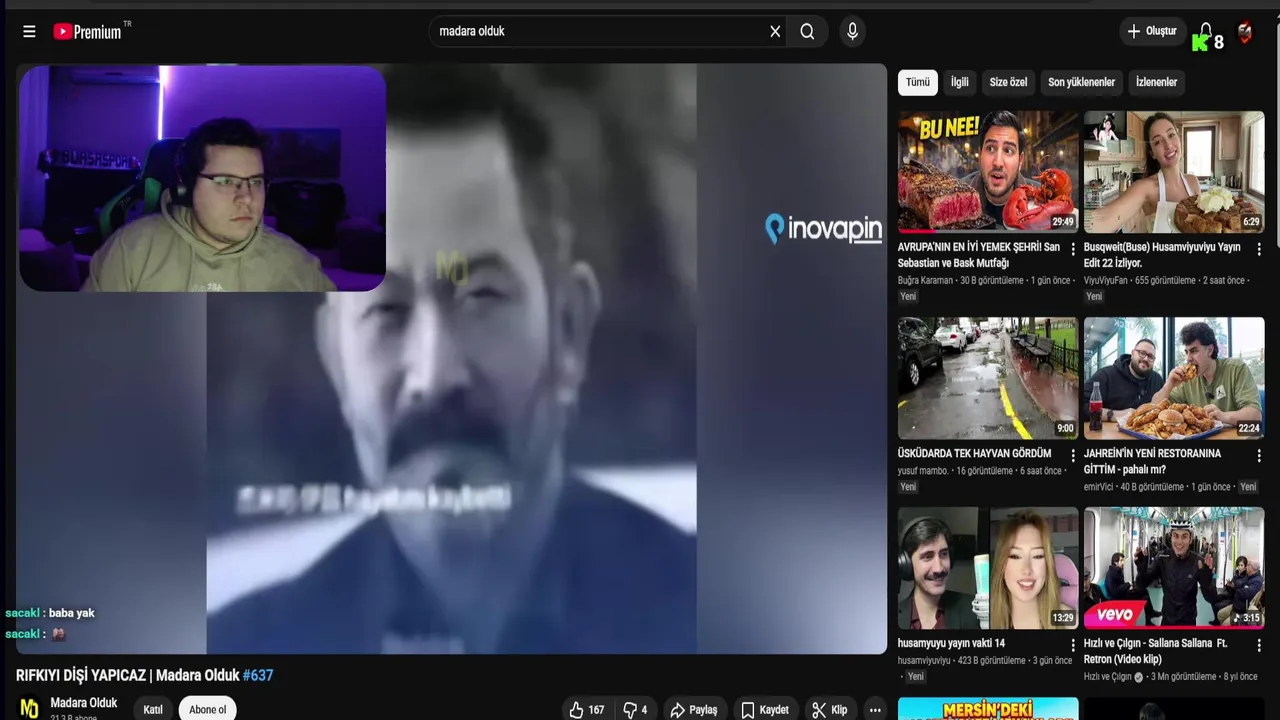Open the Vevo Sallana Sallana thumbnail
The height and width of the screenshot is (720, 1280).
(1174, 568)
